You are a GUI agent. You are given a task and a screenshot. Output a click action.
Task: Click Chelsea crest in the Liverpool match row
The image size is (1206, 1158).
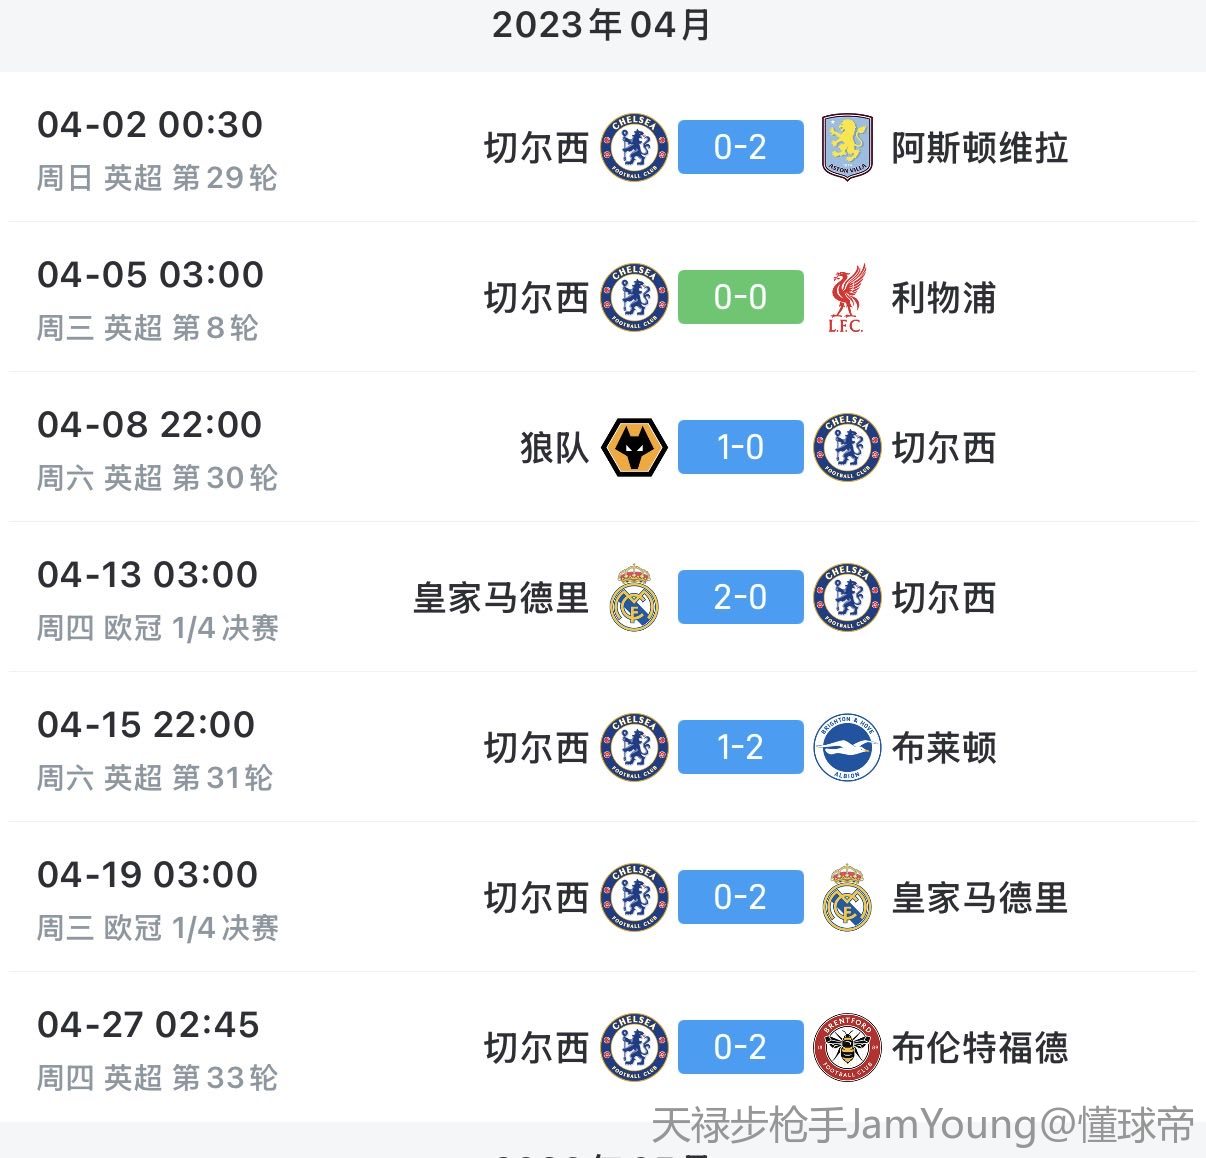tap(634, 298)
